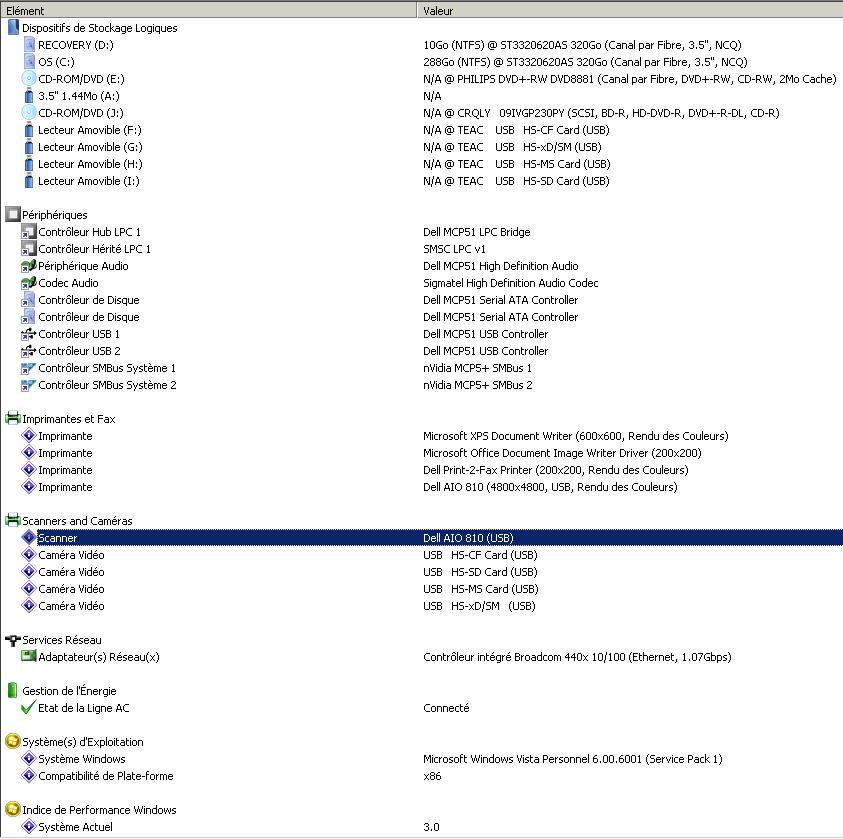Viewport: 843px width, 839px height.
Task: Select the Contrôleur Hérité LPC 1 row
Action: point(422,249)
